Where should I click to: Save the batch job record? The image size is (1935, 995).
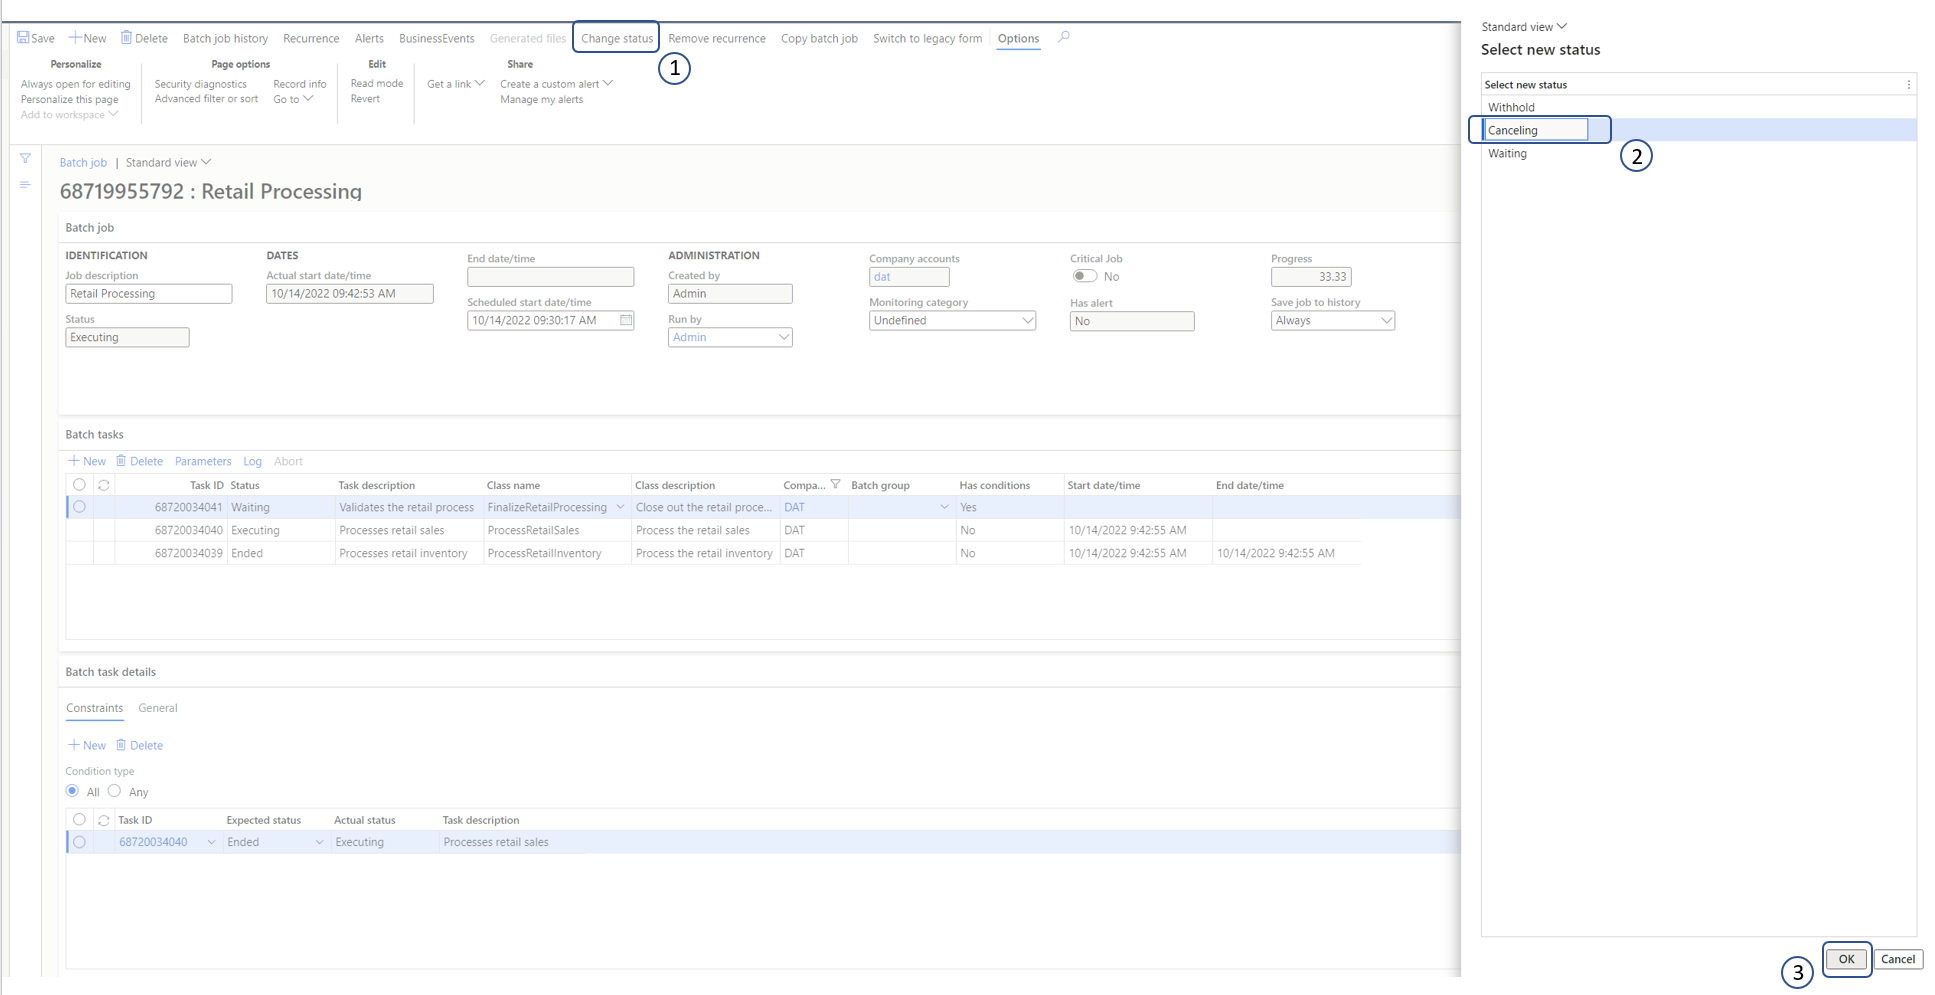pyautogui.click(x=35, y=37)
